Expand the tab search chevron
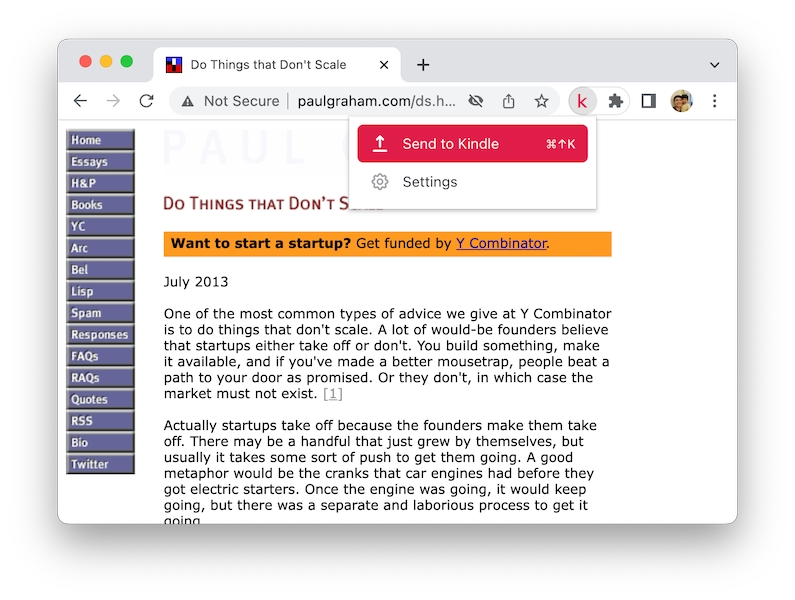The image size is (795, 600). point(714,65)
